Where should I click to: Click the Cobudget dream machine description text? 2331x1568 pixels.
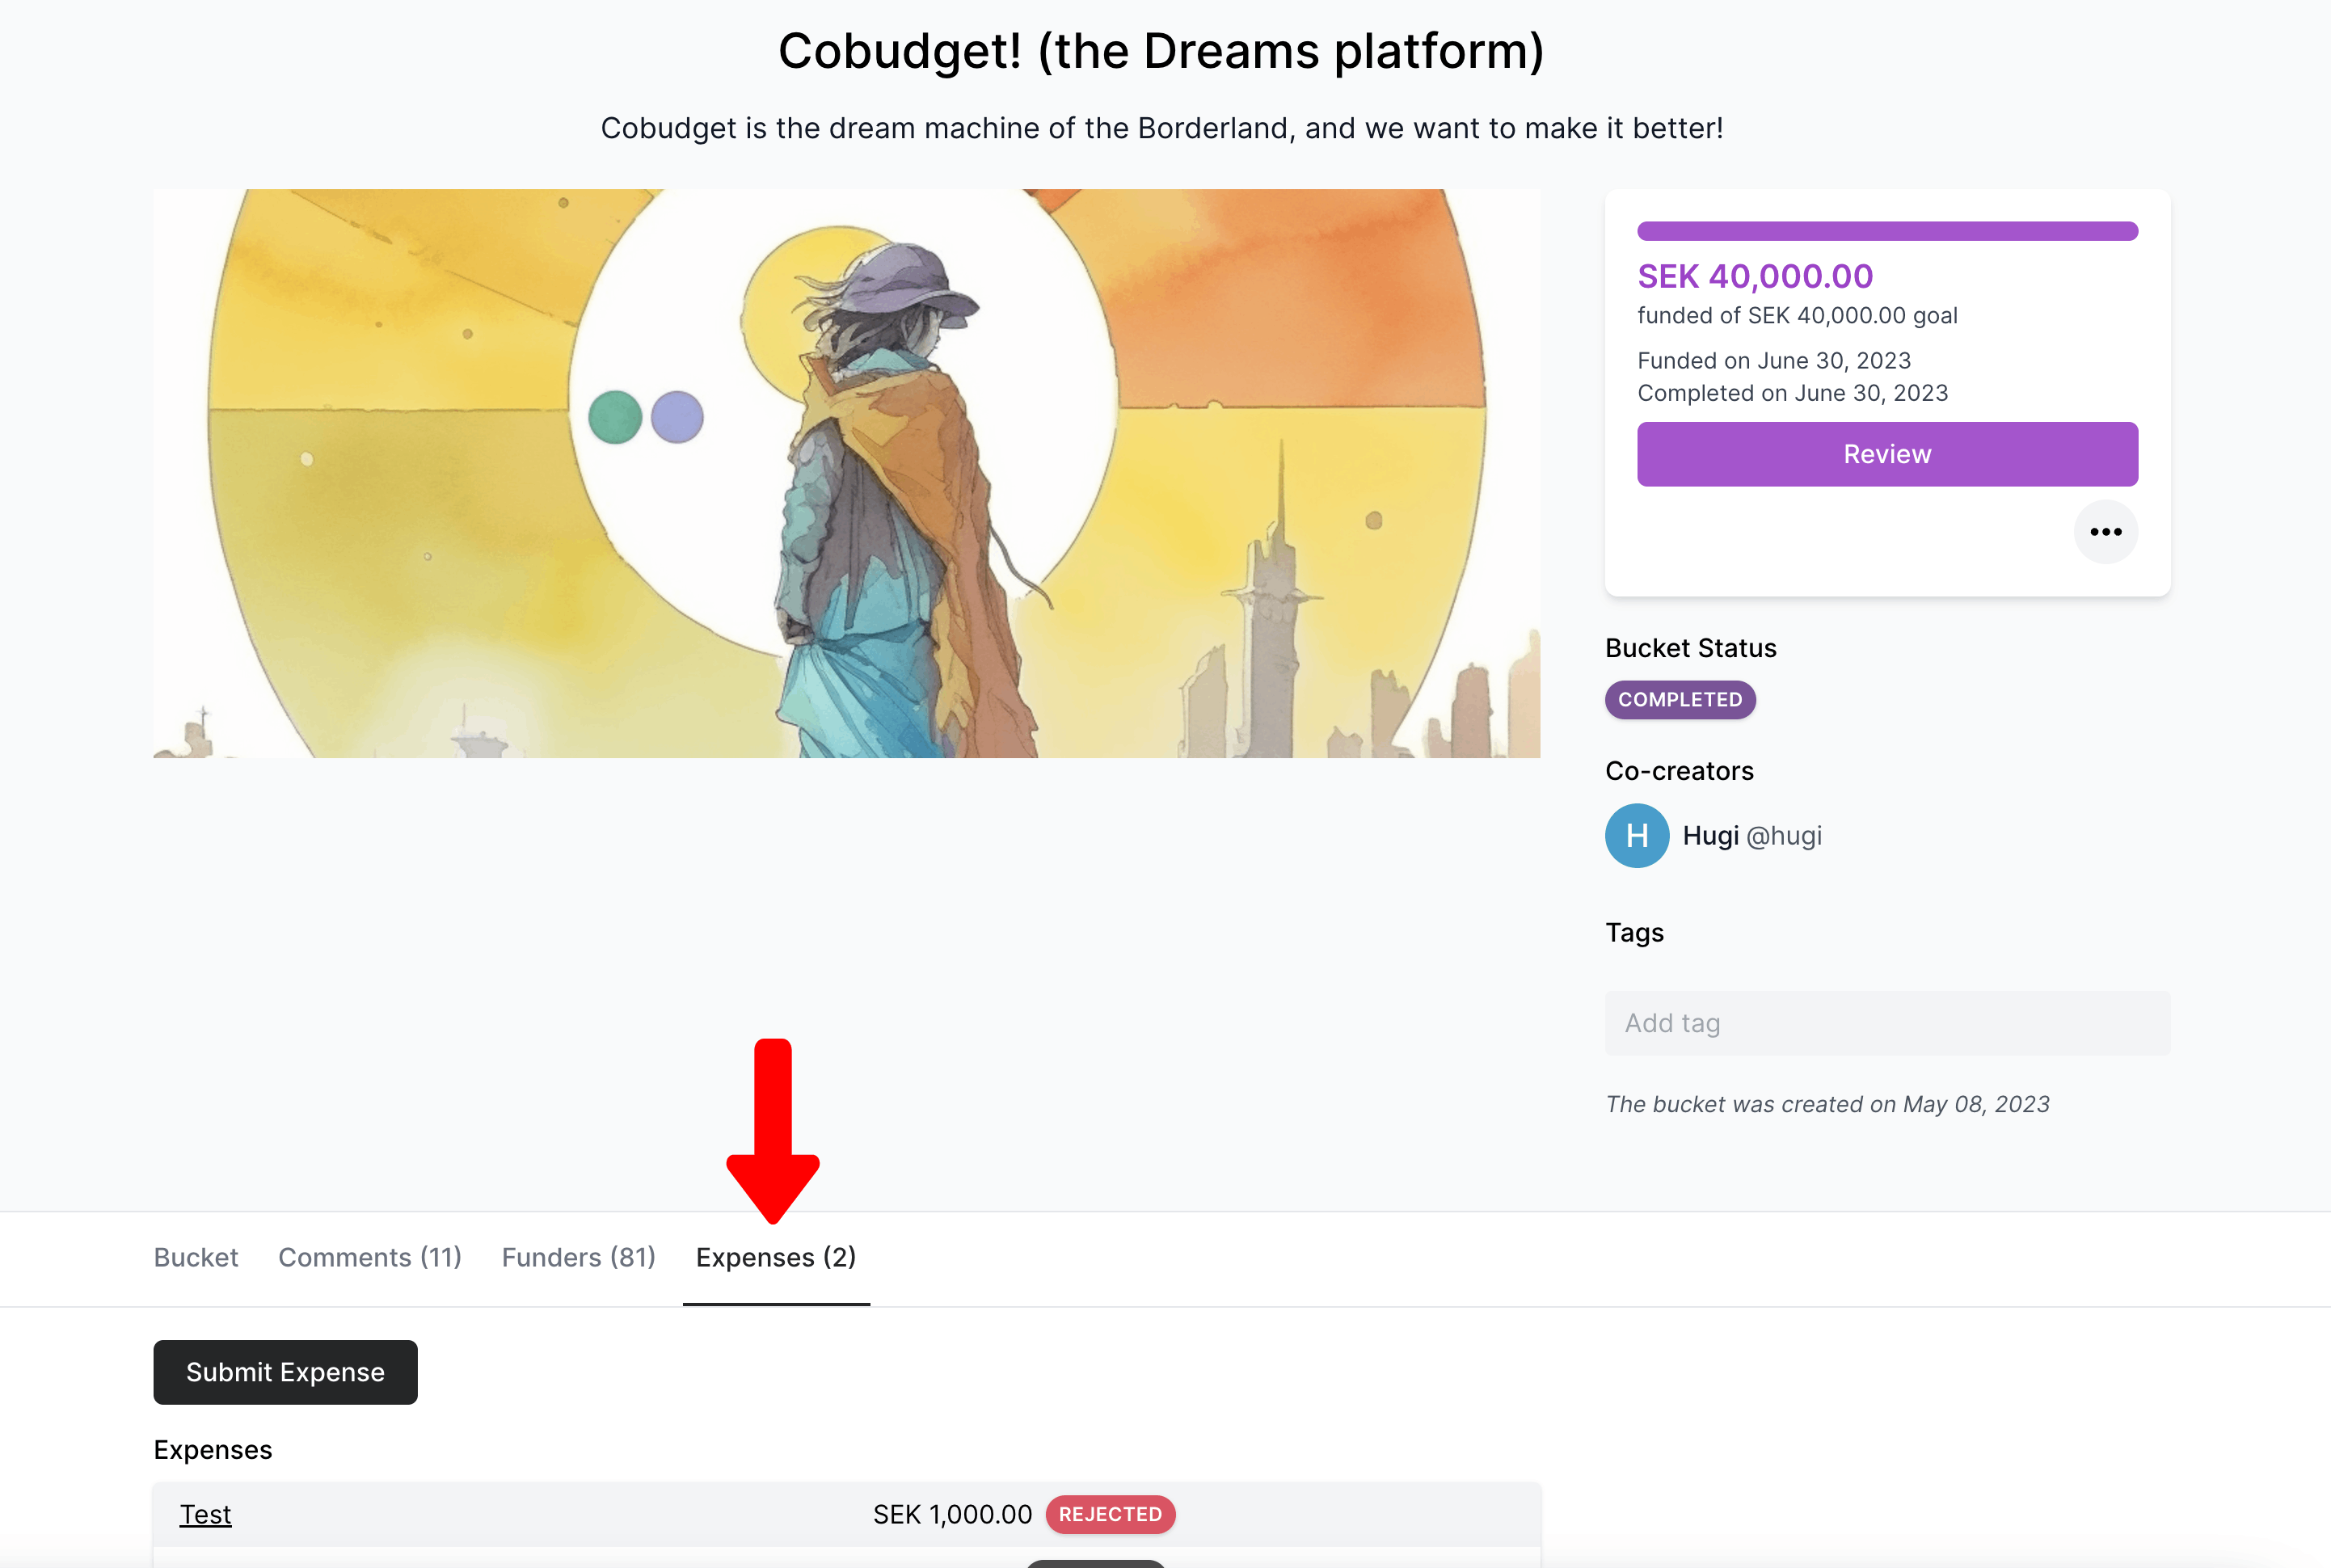tap(1161, 128)
